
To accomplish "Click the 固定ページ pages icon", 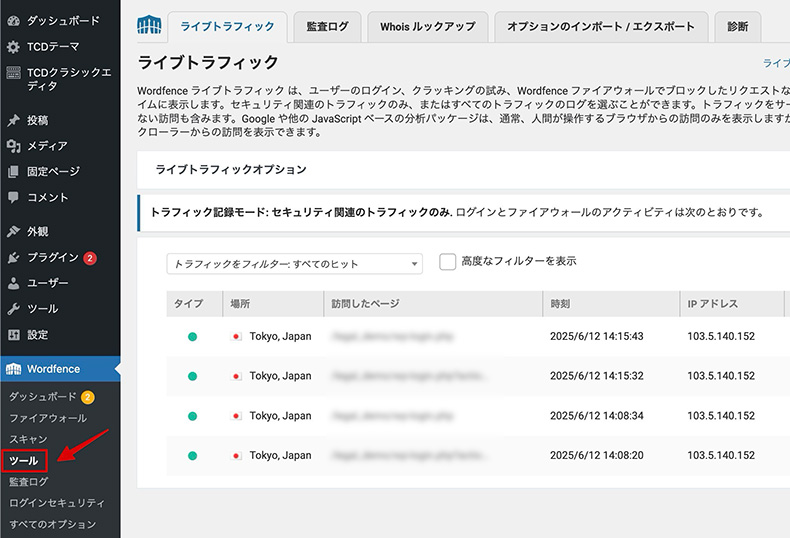I will pyautogui.click(x=14, y=171).
